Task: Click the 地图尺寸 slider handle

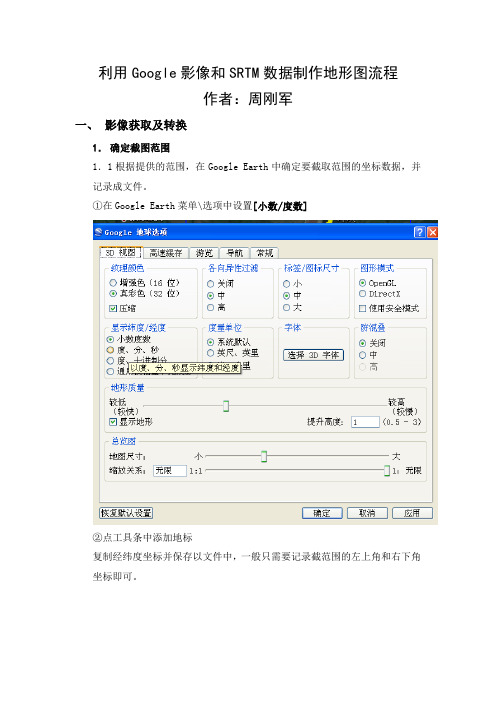Action: (x=264, y=456)
